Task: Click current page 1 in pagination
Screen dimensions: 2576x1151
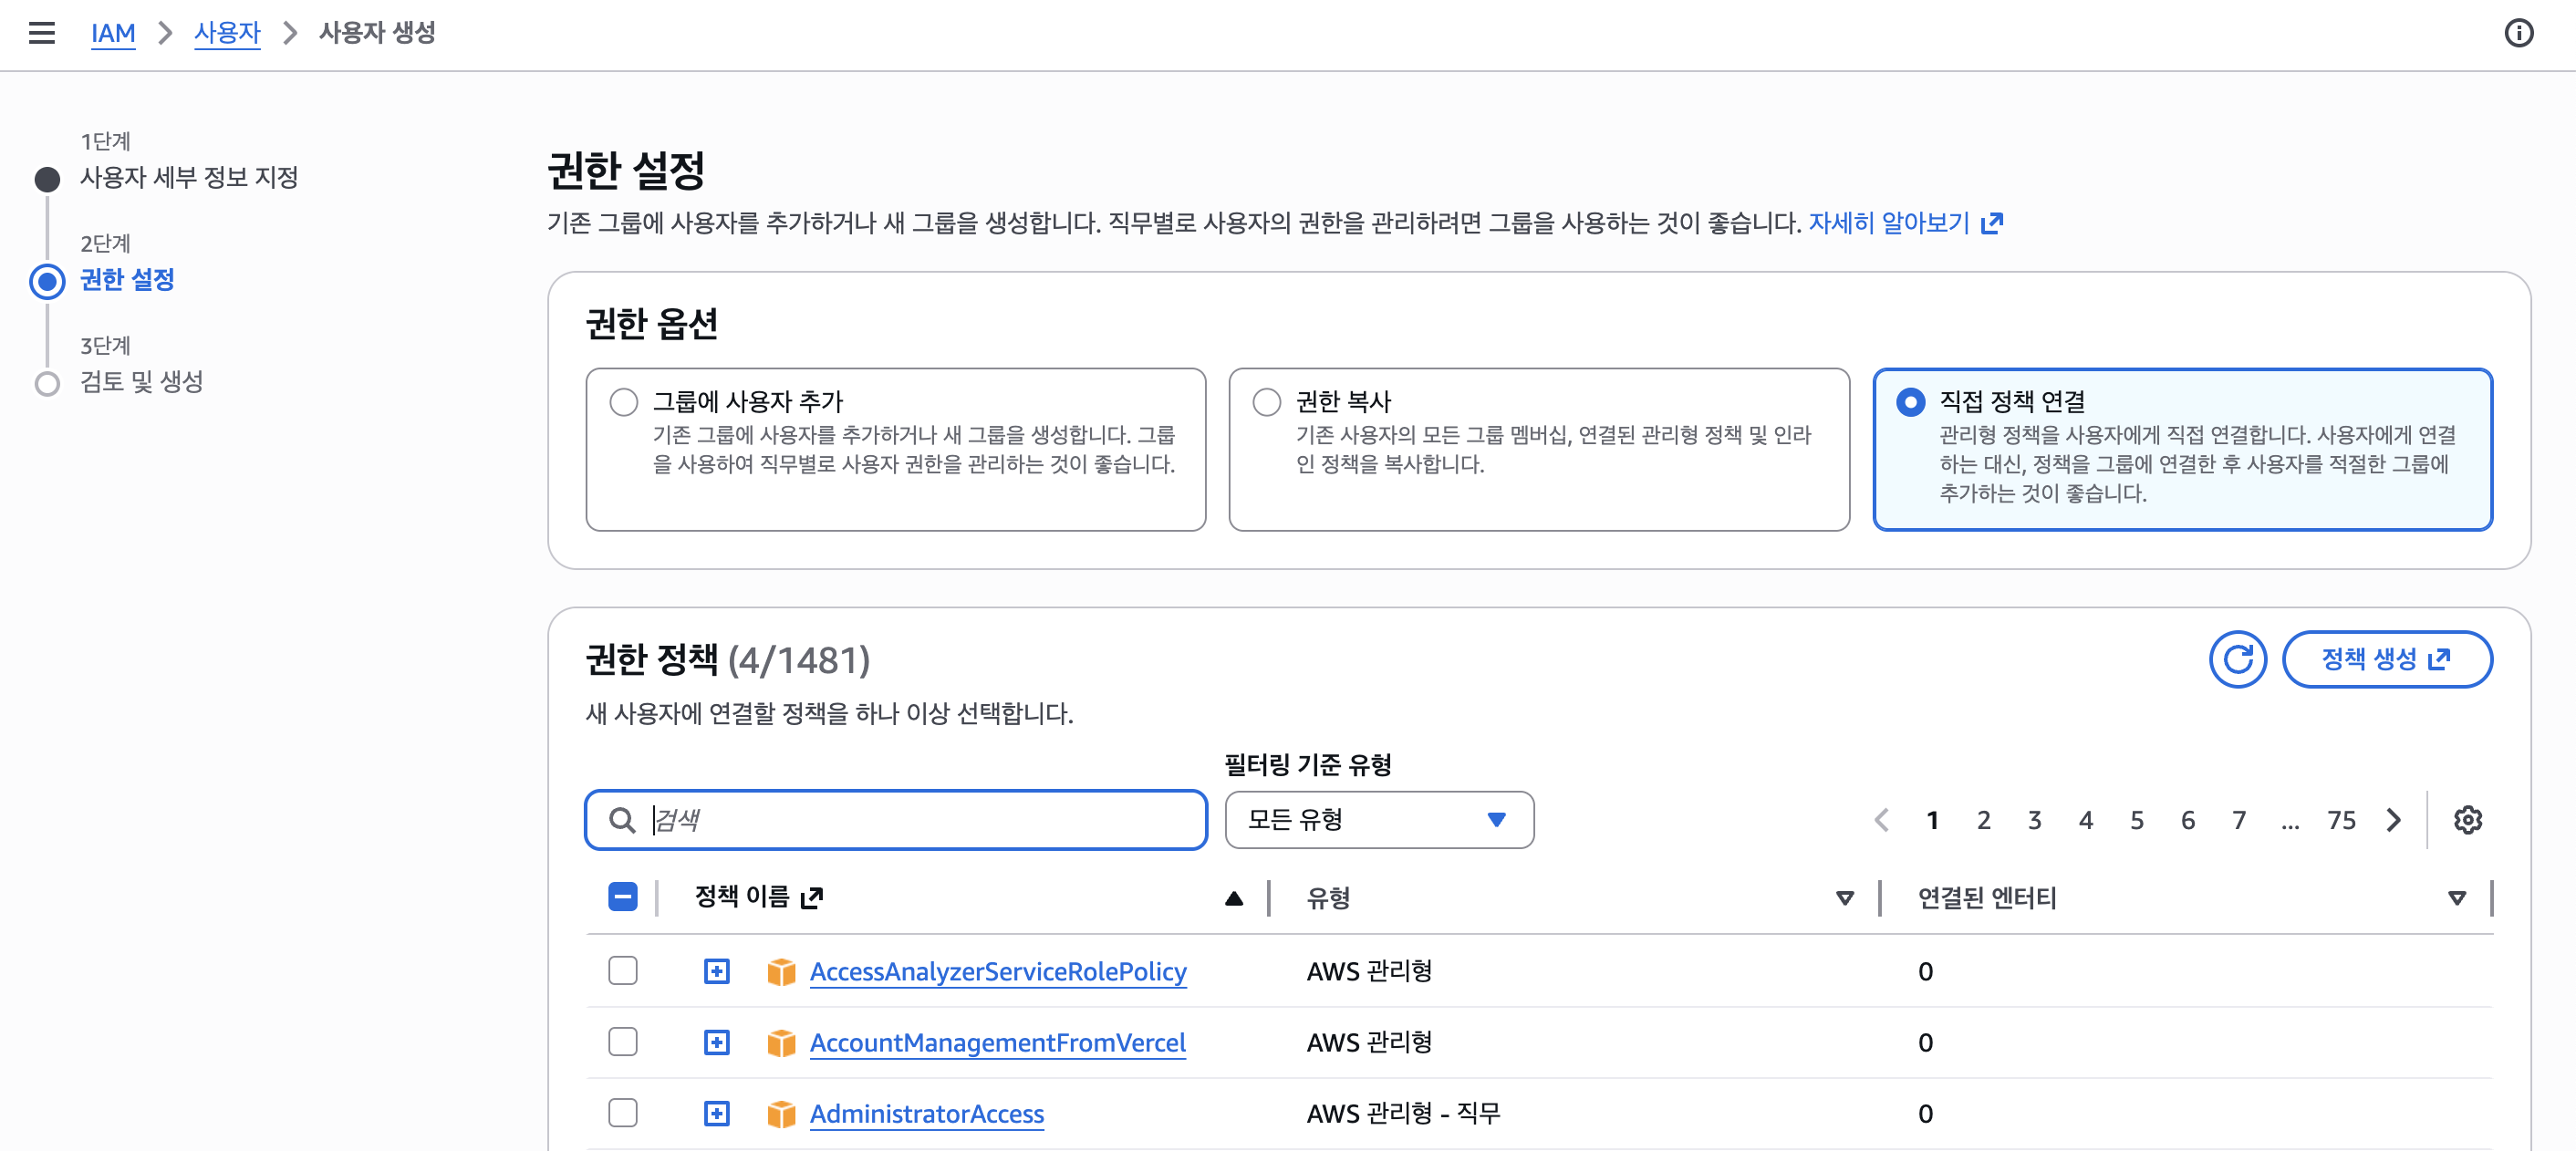Action: [1932, 820]
